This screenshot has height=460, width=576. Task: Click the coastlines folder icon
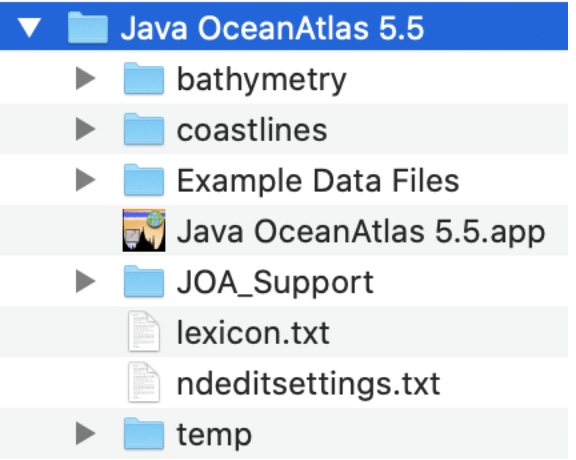tap(144, 129)
